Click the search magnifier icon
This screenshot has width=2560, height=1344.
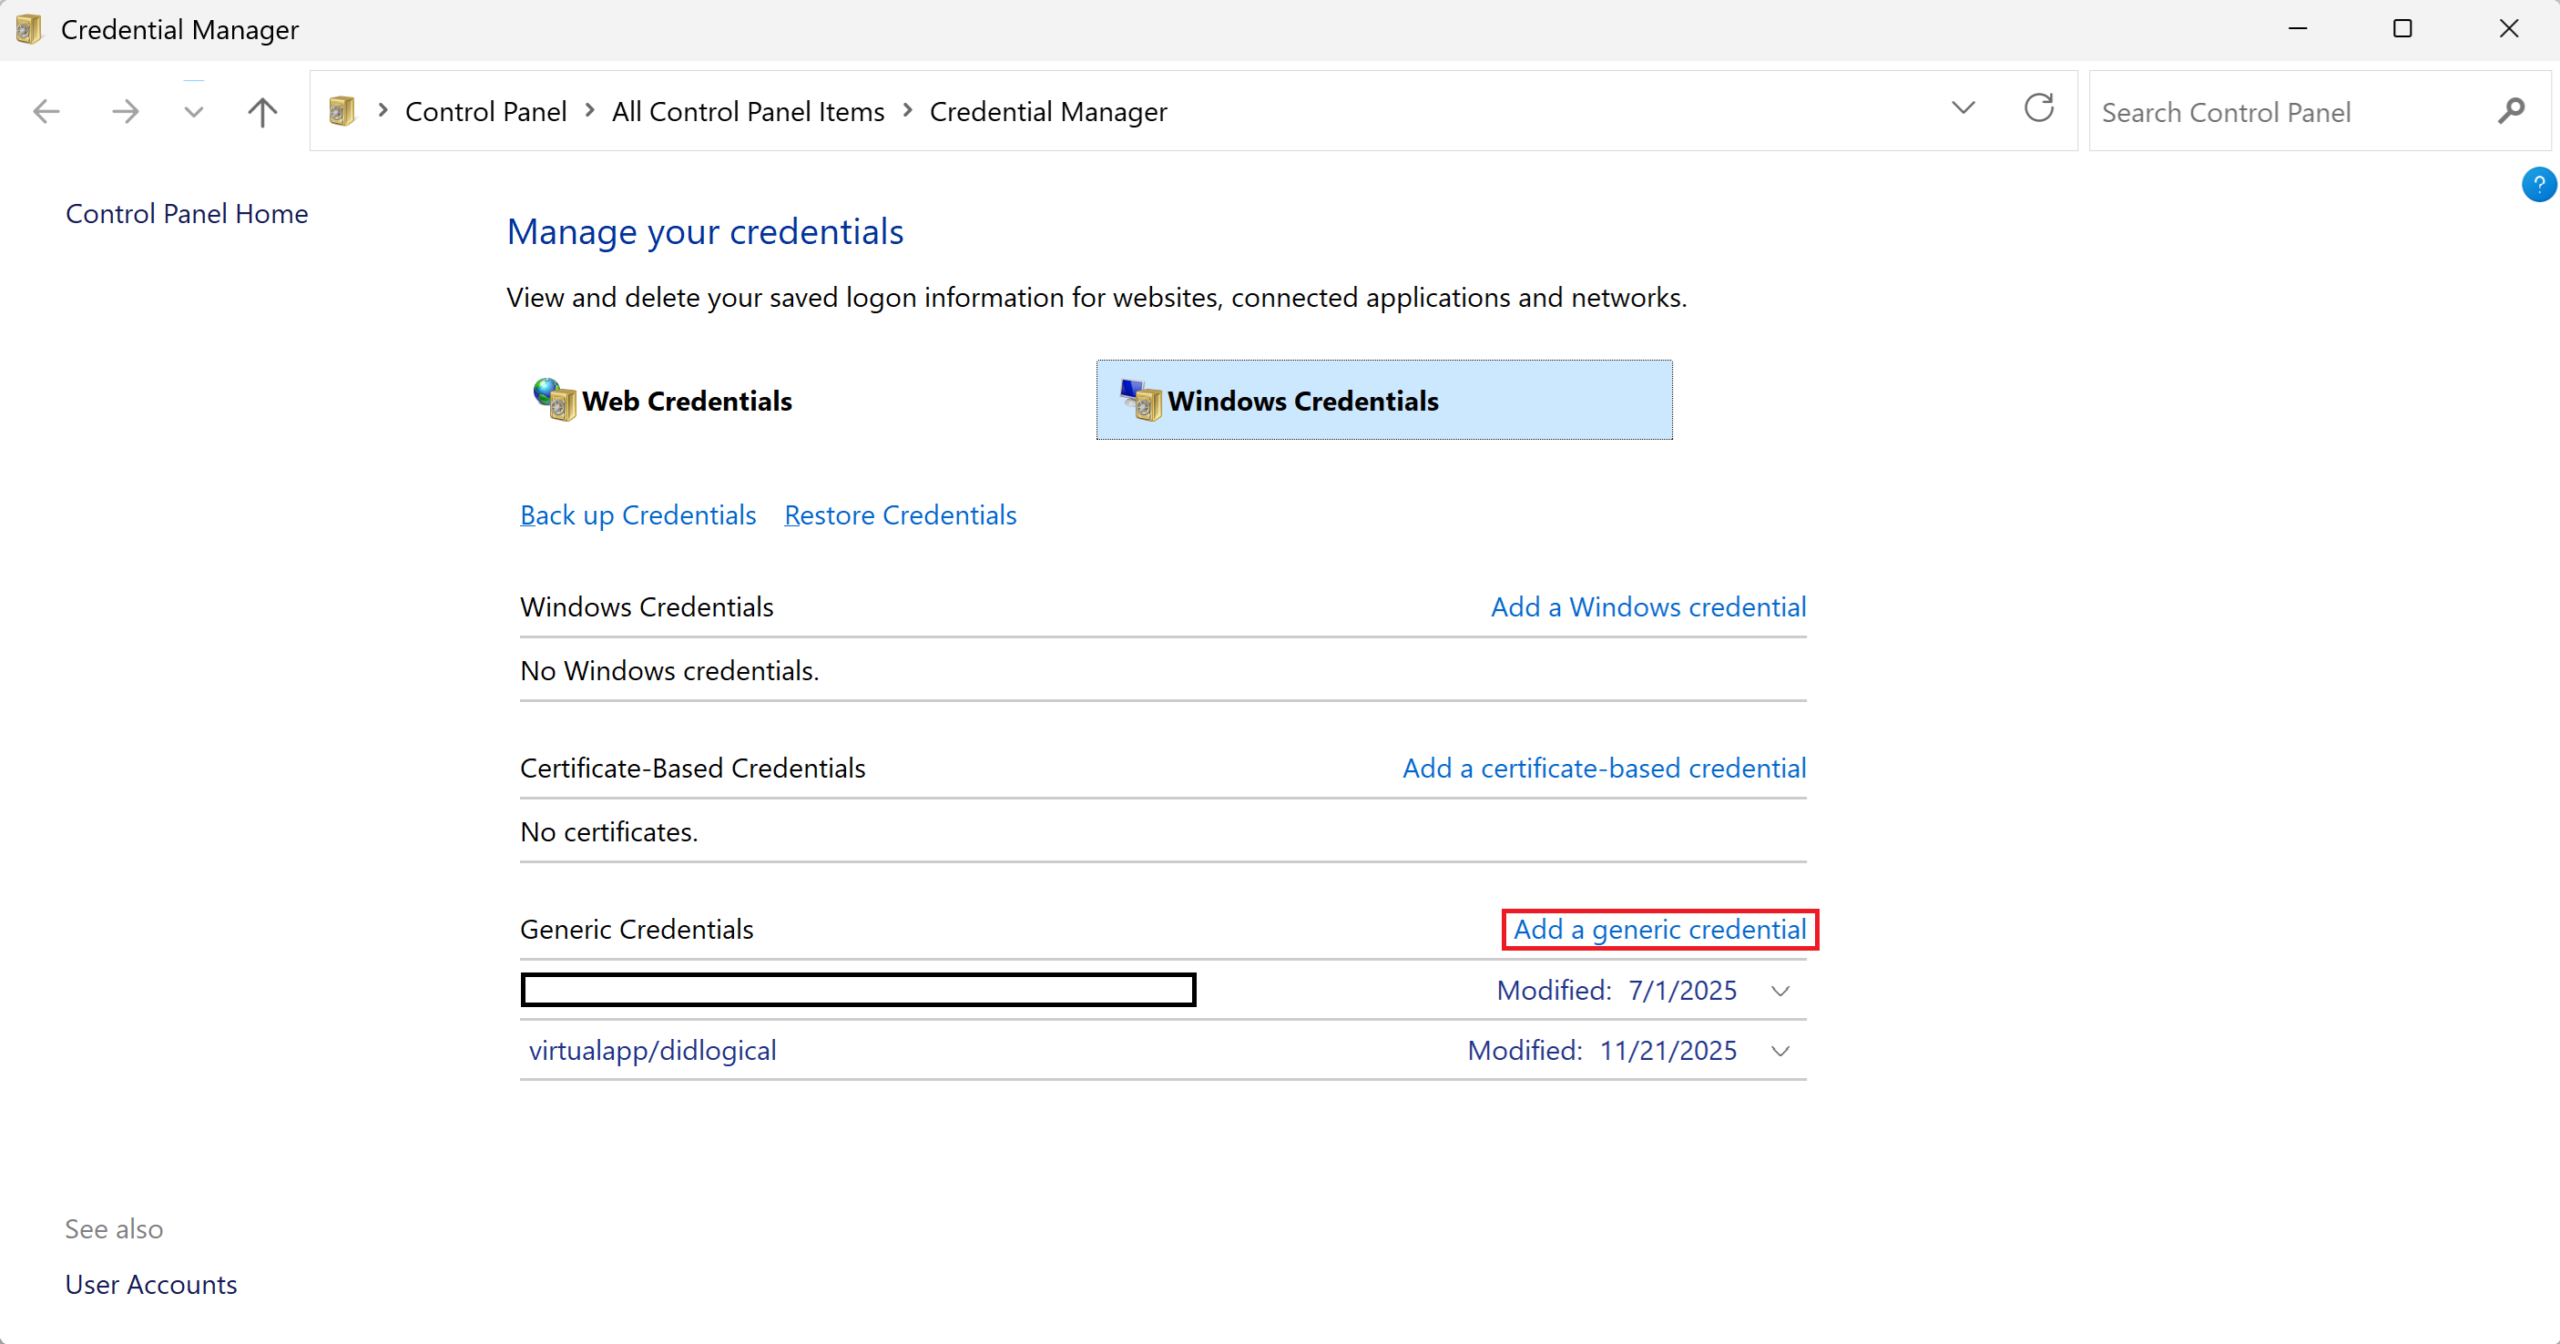click(x=2510, y=111)
